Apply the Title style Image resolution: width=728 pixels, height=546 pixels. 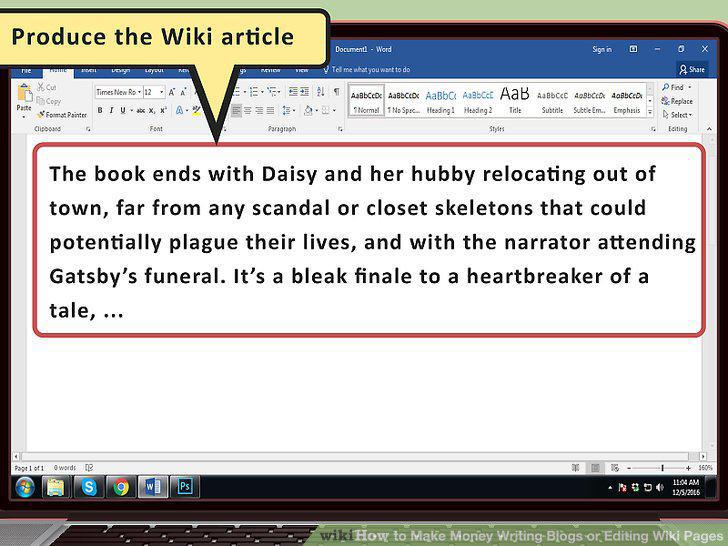pos(515,101)
